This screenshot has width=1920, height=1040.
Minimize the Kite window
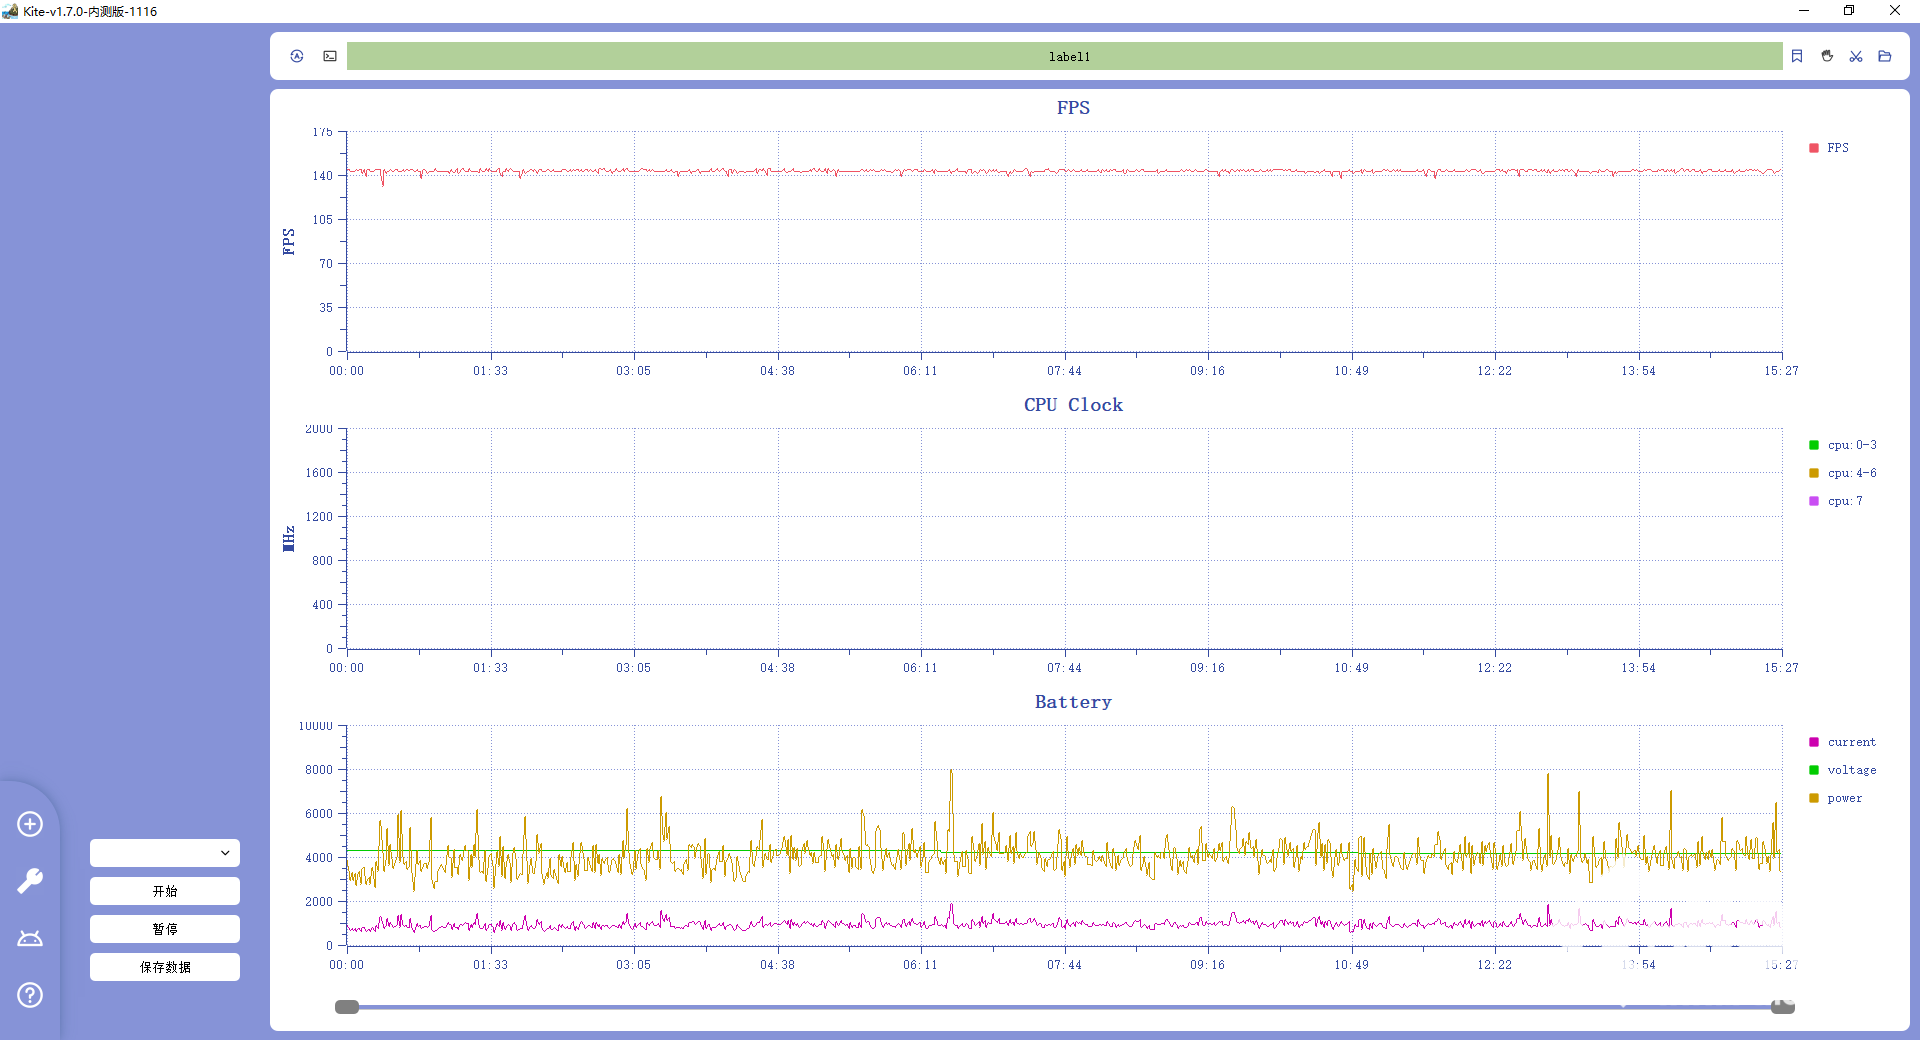coord(1804,11)
